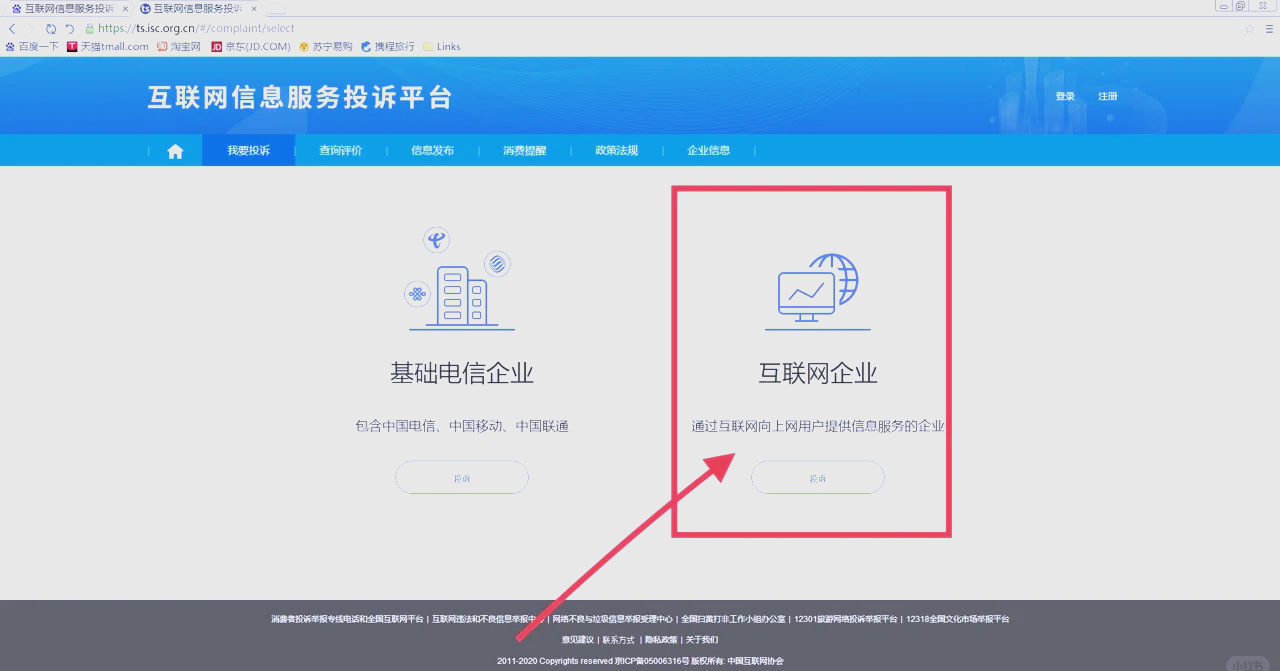Open the 政策法规 navigation tab
The height and width of the screenshot is (671, 1280).
[616, 151]
